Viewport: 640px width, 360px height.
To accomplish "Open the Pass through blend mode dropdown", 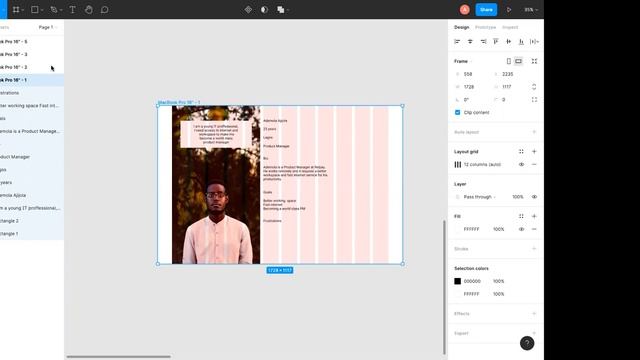I will point(480,197).
